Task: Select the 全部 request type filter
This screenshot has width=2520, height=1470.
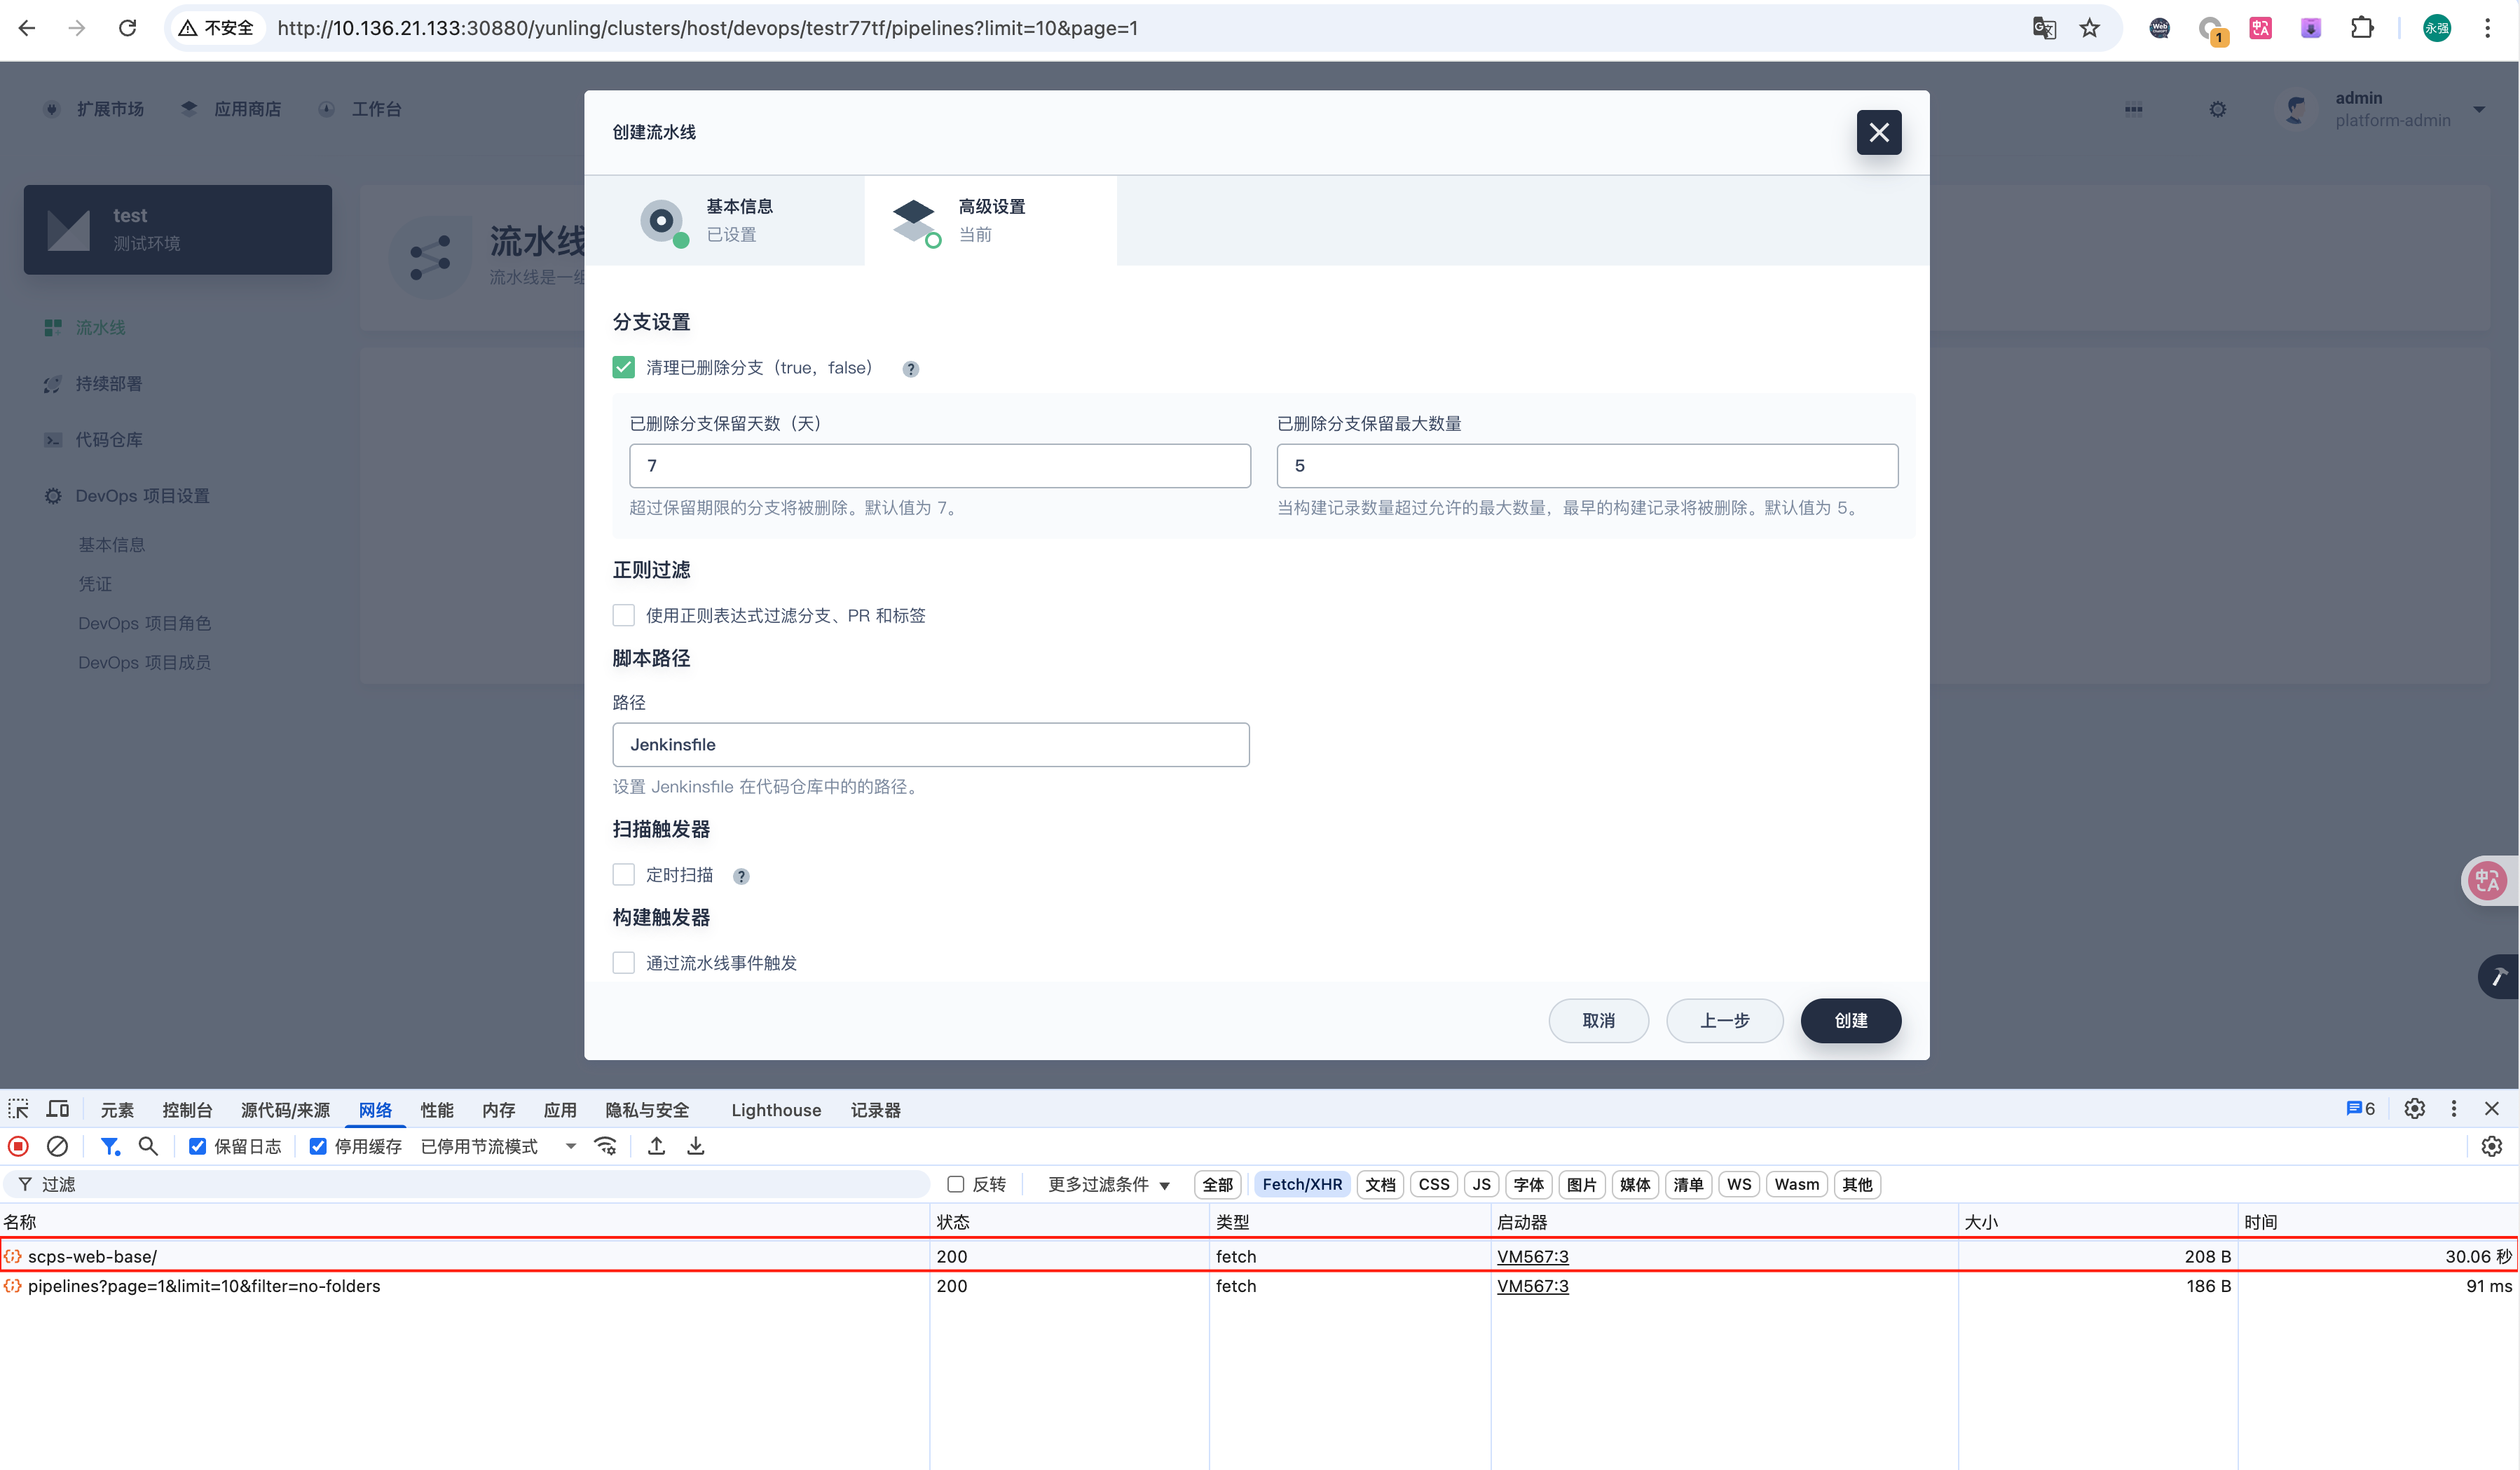Action: pos(1217,1184)
